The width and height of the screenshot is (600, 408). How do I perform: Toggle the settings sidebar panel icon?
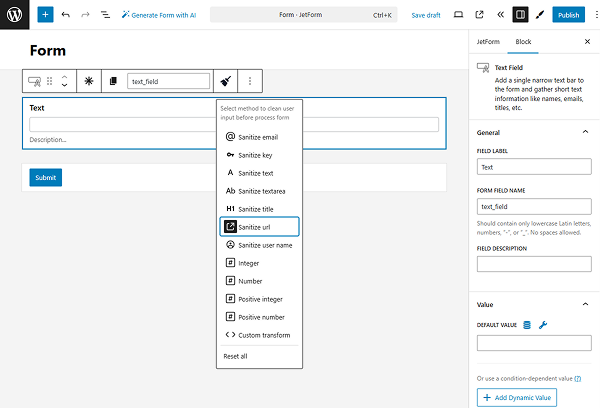click(x=520, y=15)
